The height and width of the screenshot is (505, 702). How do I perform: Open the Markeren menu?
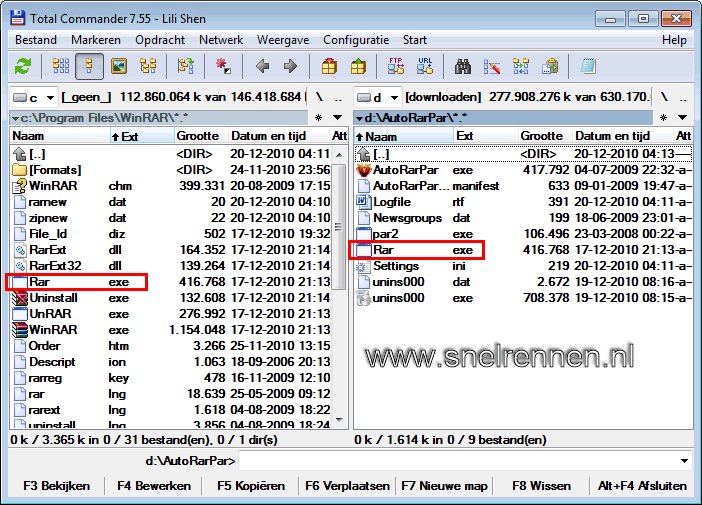click(96, 40)
